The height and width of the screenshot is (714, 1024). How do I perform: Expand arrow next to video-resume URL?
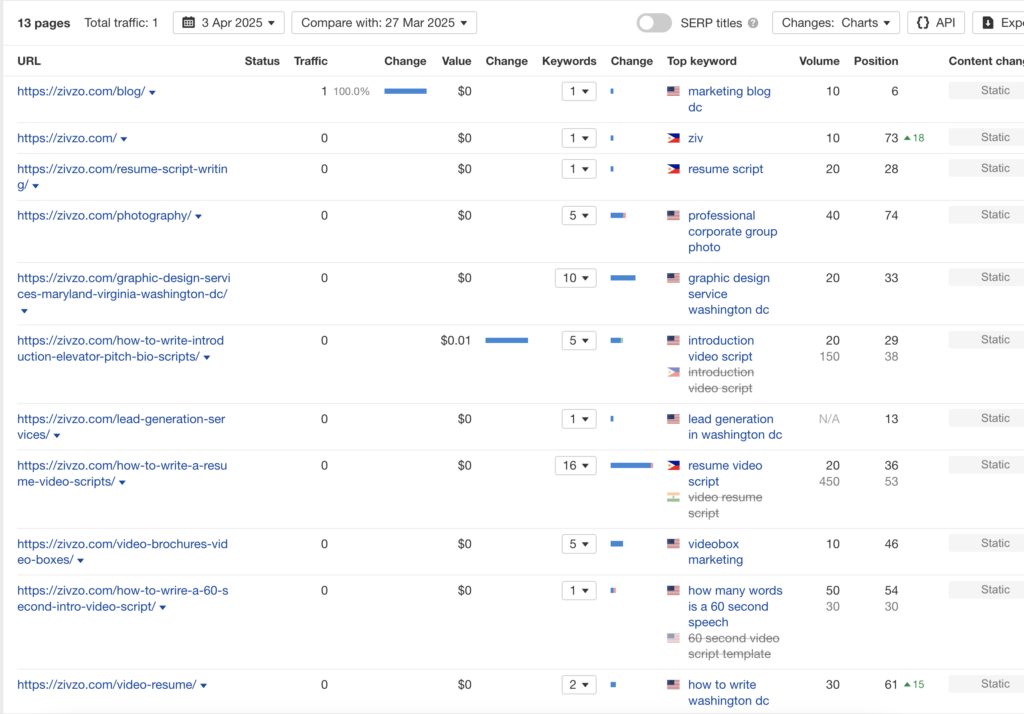coord(204,686)
